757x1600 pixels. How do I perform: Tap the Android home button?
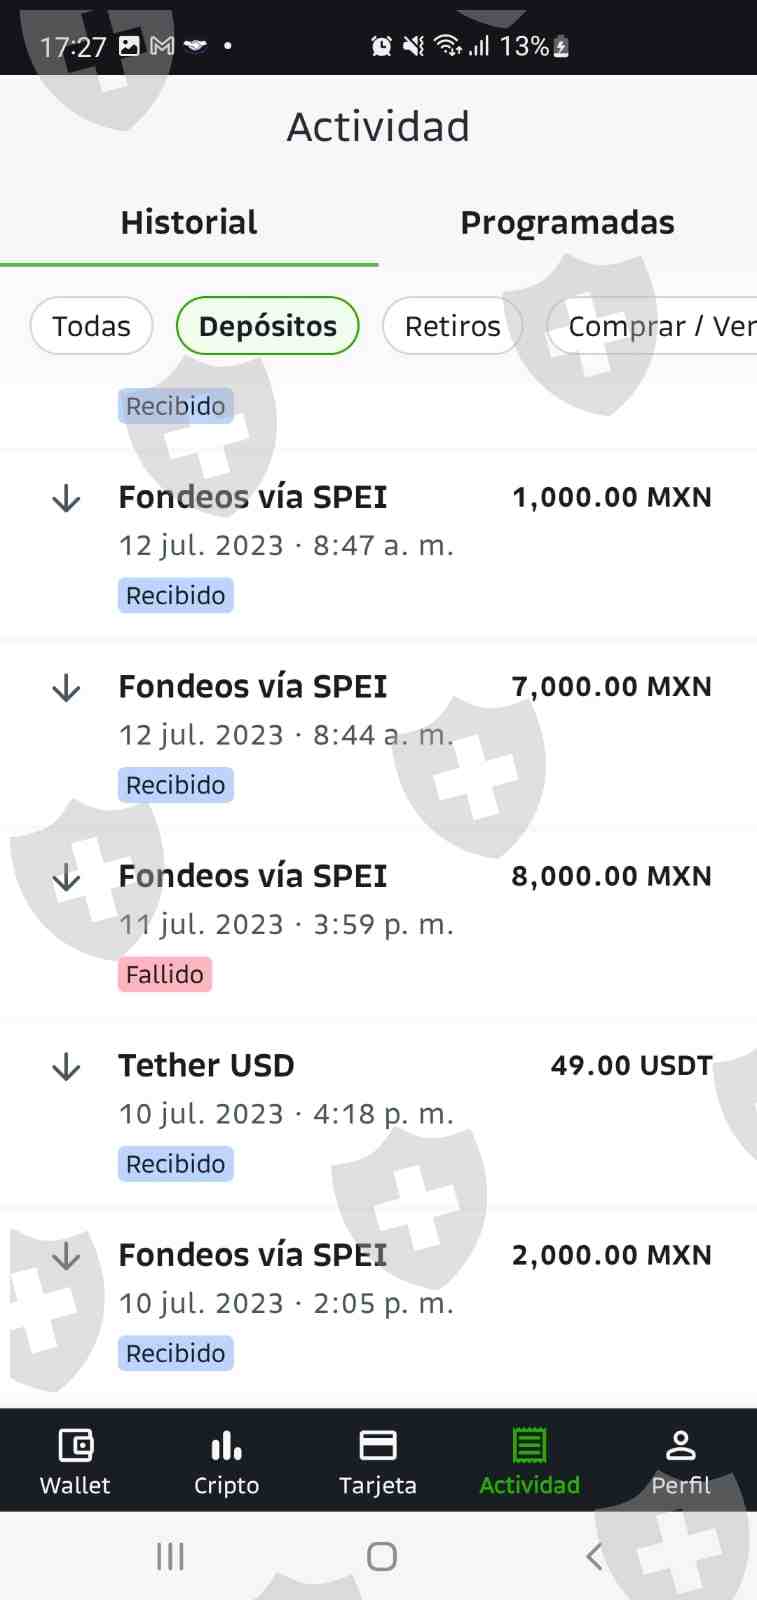[381, 1556]
